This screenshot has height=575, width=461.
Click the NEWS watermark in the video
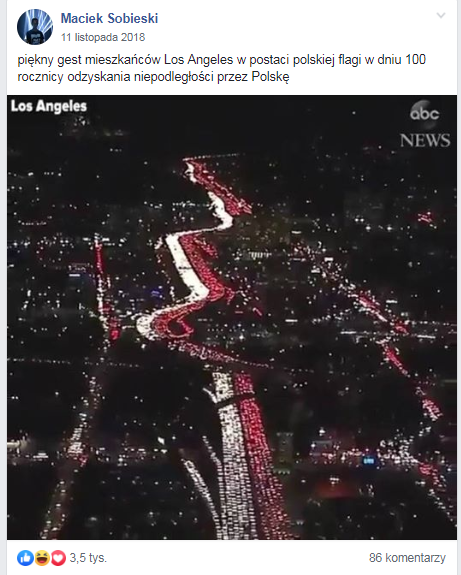pyautogui.click(x=425, y=140)
